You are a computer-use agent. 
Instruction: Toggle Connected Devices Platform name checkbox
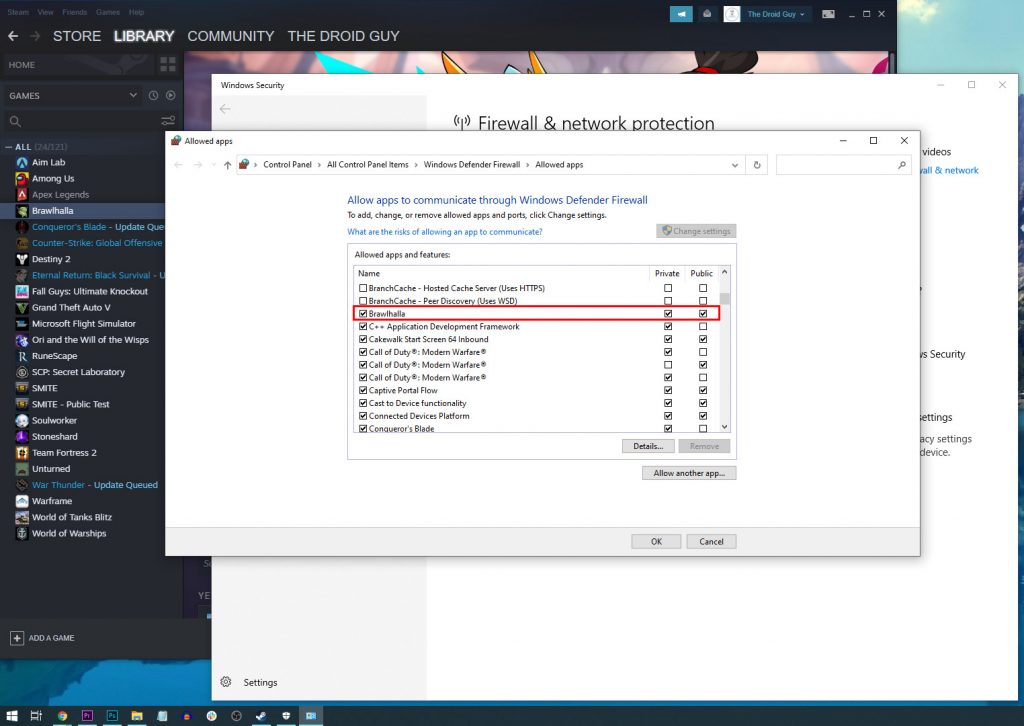coord(363,416)
